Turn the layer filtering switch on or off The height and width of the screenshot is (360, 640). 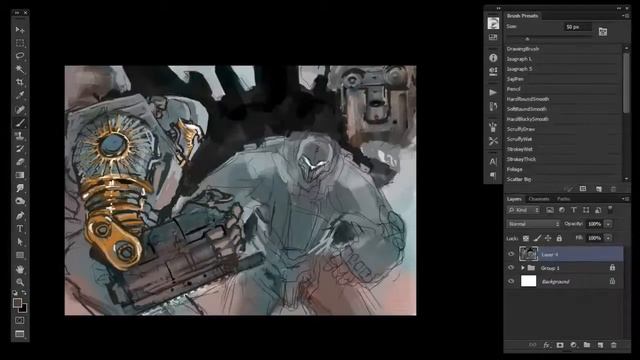610,209
